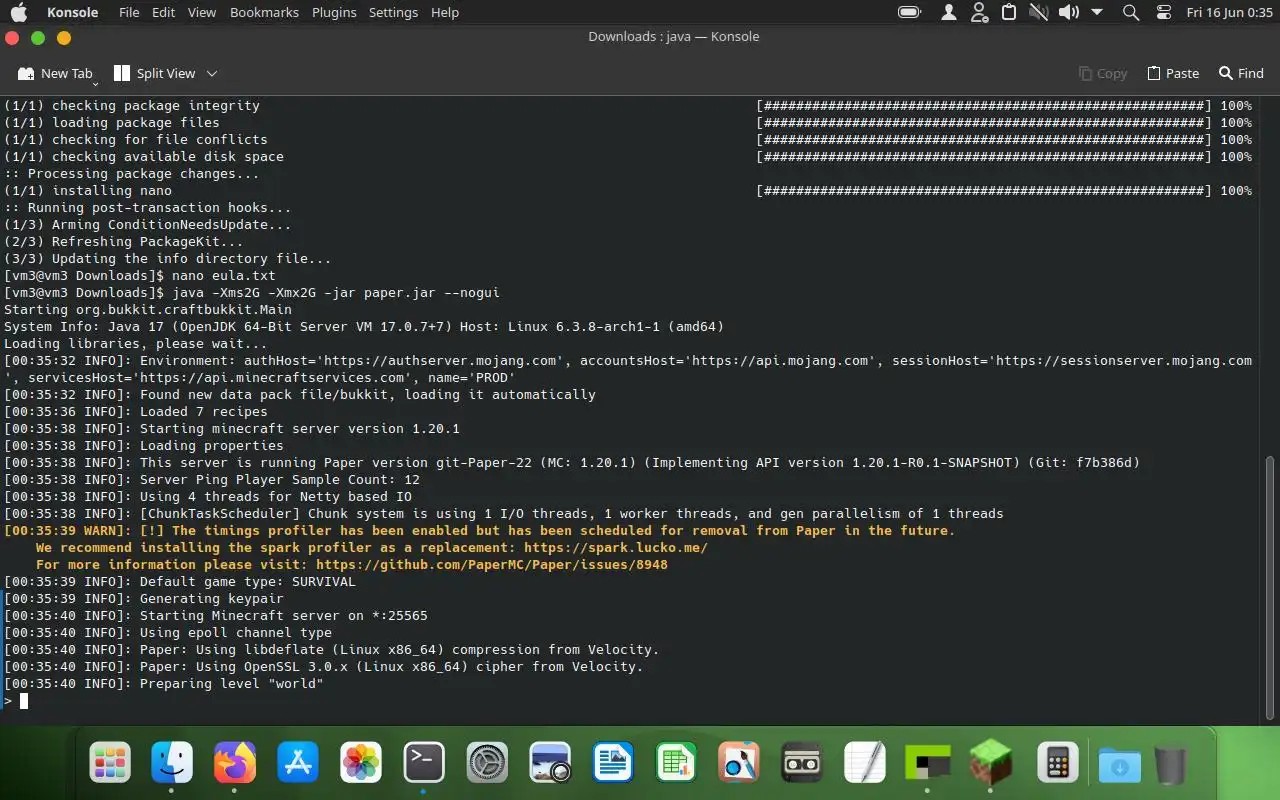
Task: Click the github.com/PaperMC/Paper/issues/8948 URL
Action: [491, 564]
